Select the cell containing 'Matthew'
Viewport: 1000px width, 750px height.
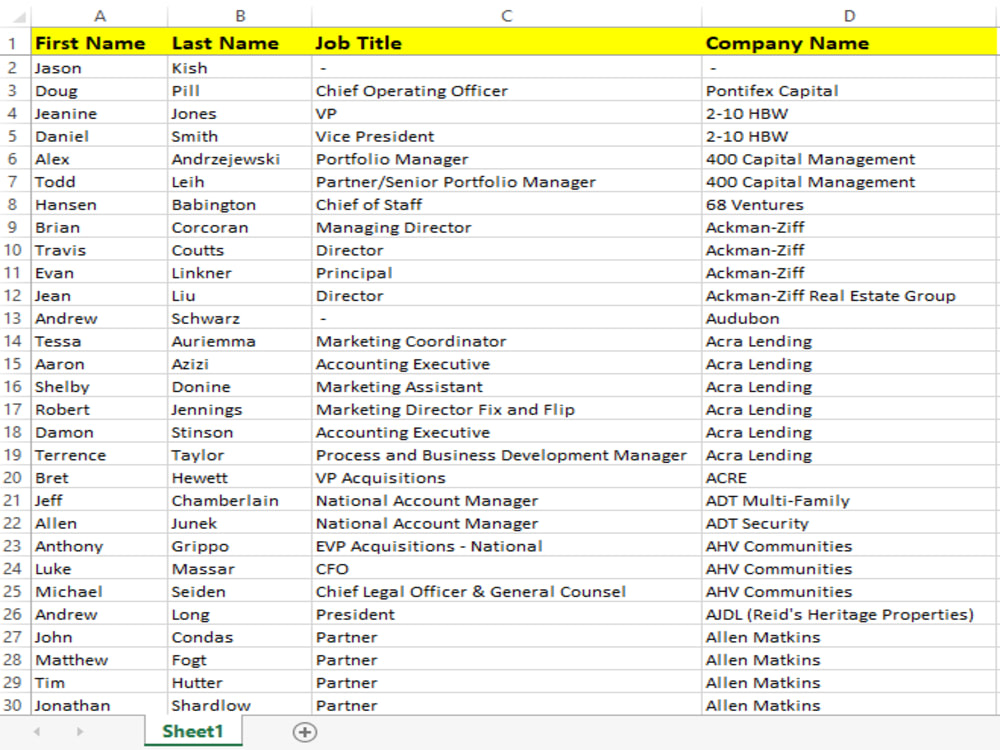(99, 659)
